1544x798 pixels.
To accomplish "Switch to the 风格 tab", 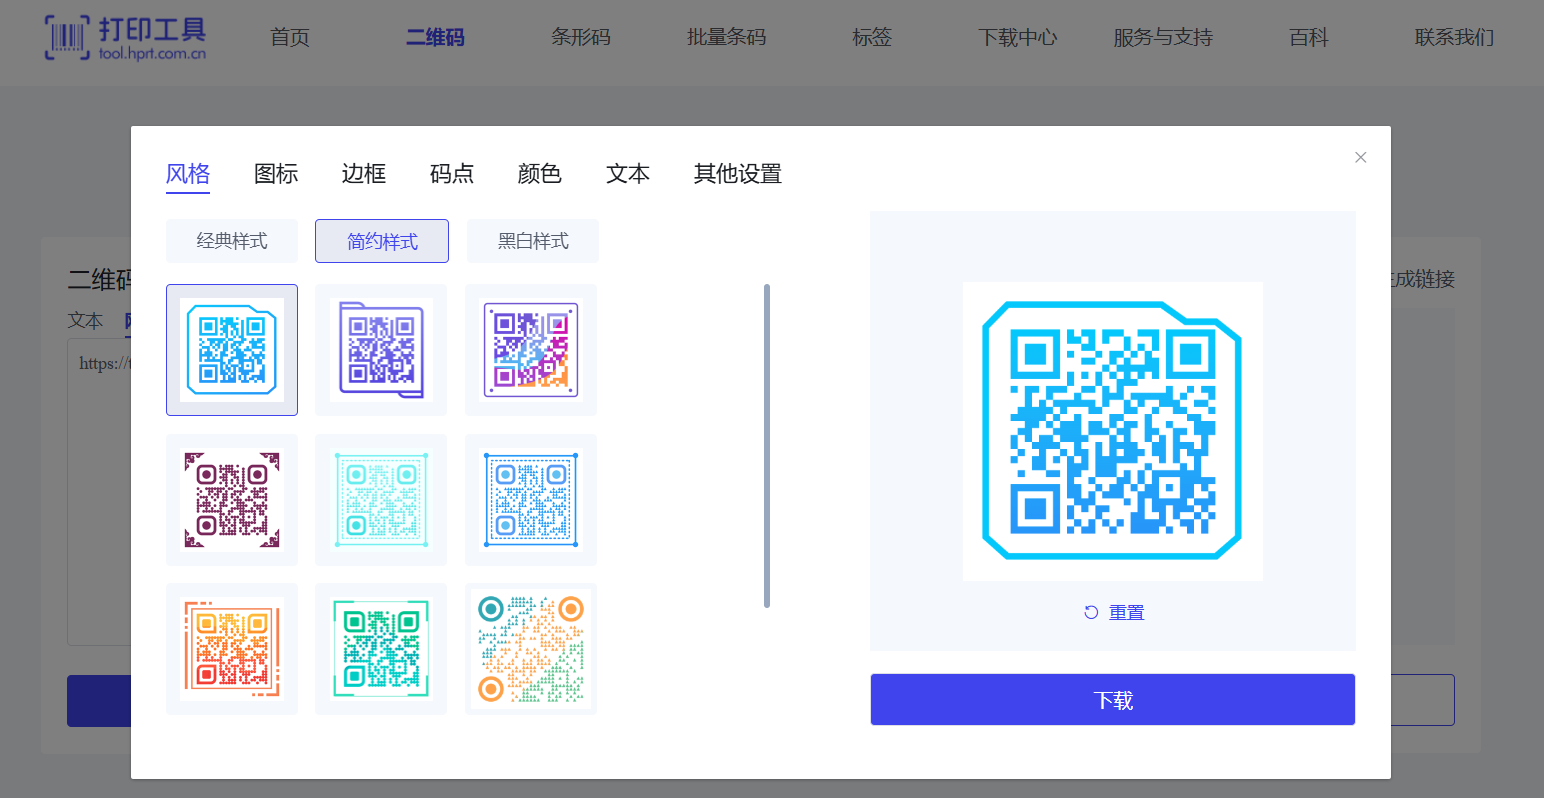I will click(x=188, y=174).
